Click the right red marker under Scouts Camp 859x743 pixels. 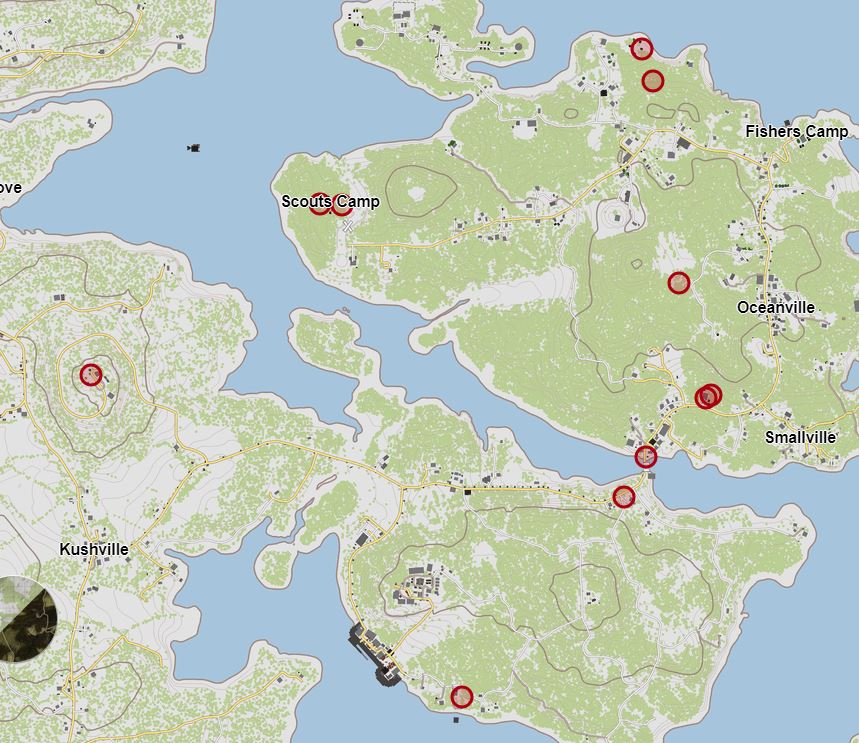342,205
